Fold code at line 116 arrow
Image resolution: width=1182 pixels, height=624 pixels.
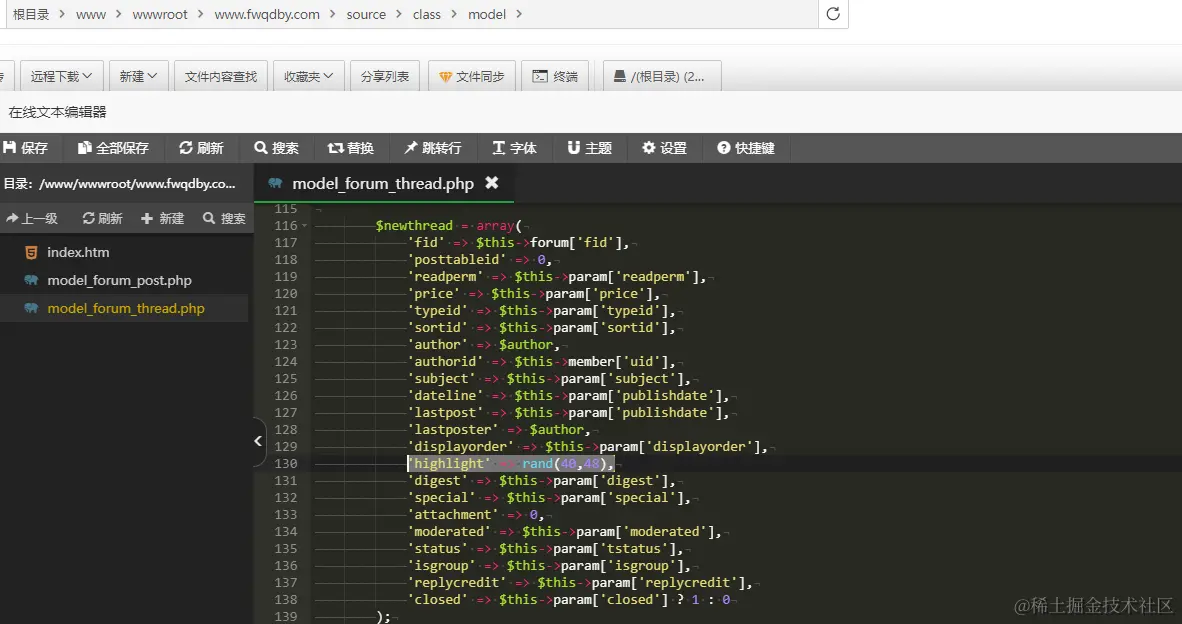coord(304,225)
